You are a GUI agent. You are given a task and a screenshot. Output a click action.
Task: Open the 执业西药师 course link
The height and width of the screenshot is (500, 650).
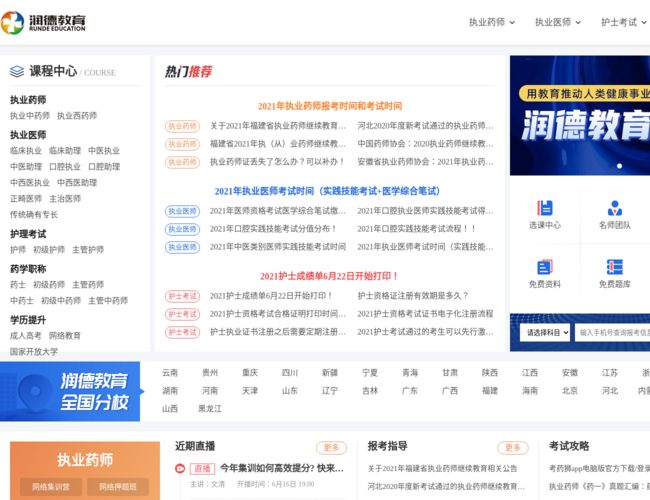coord(77,116)
